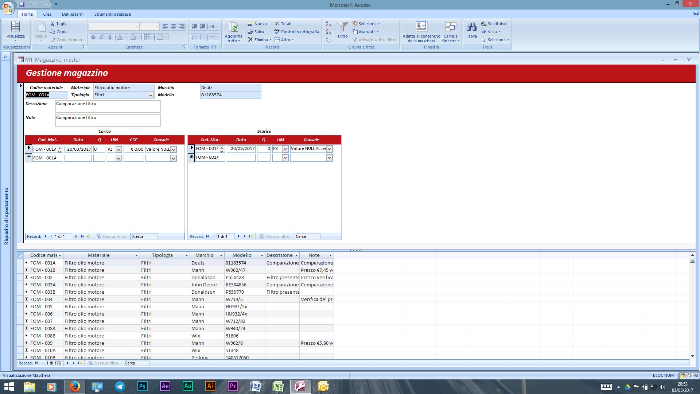Click Seleziona button in Trova group
This screenshot has height=394, width=700.
(495, 40)
